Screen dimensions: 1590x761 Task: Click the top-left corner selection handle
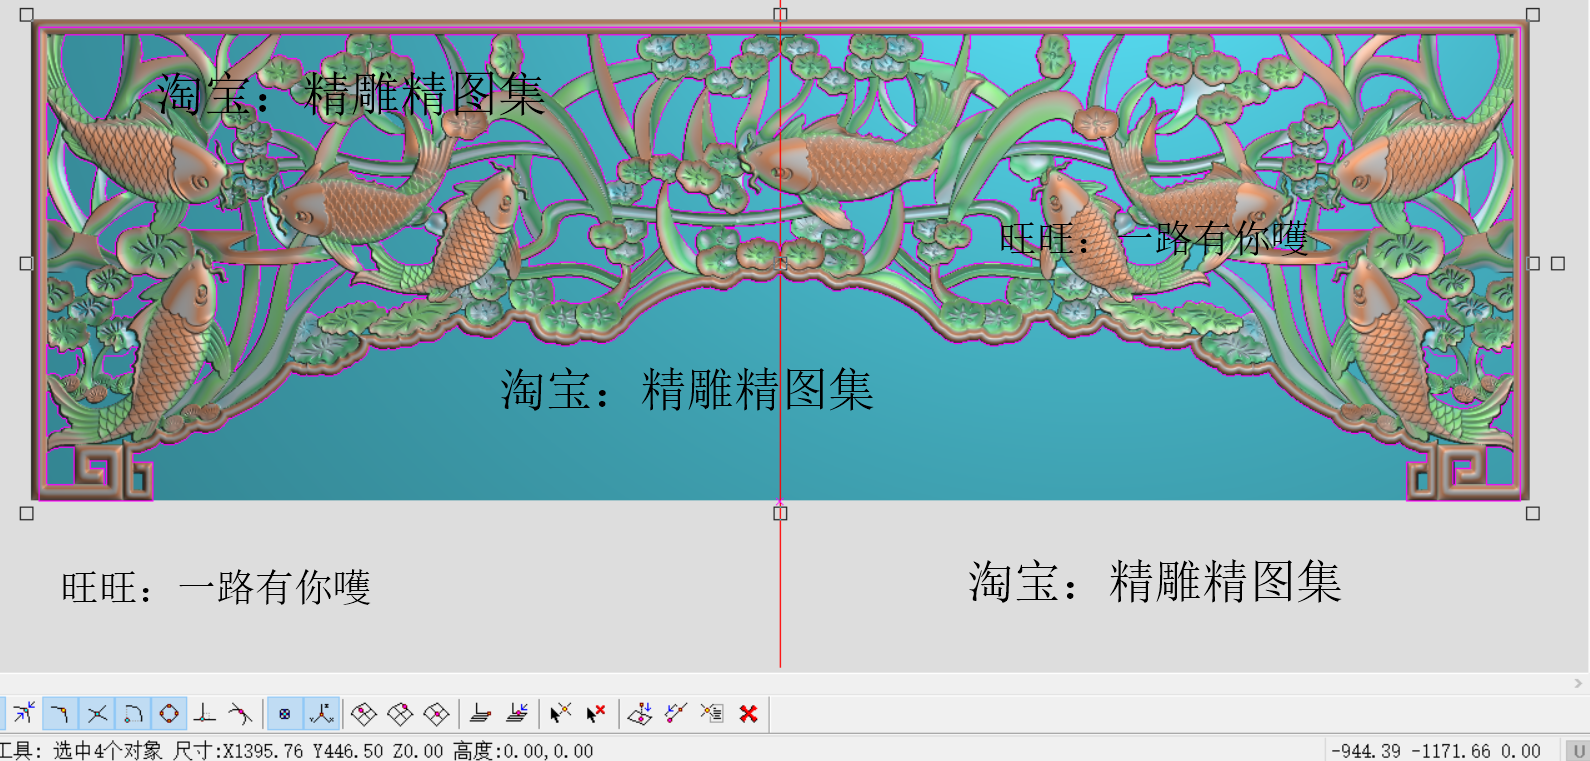point(27,15)
